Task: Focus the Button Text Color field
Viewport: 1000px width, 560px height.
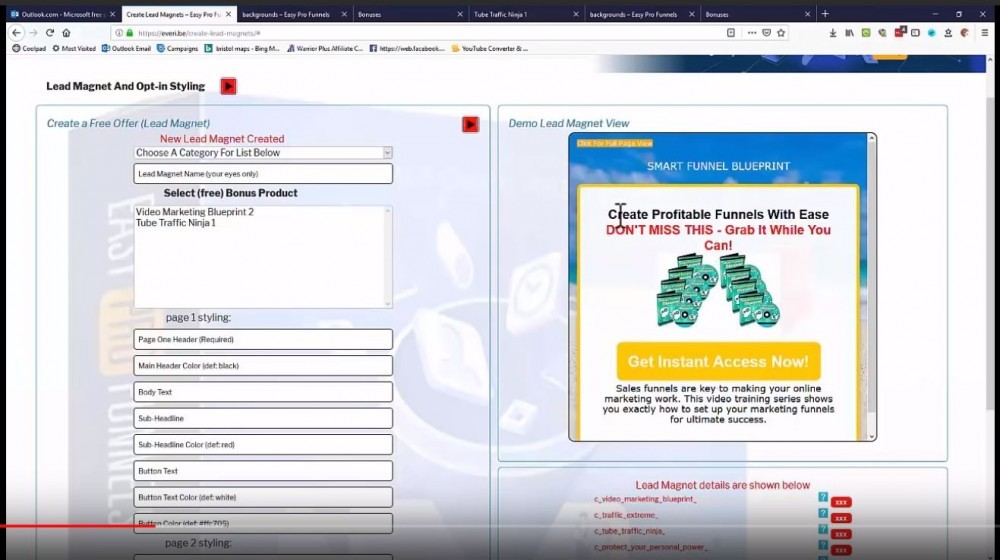Action: click(x=263, y=497)
